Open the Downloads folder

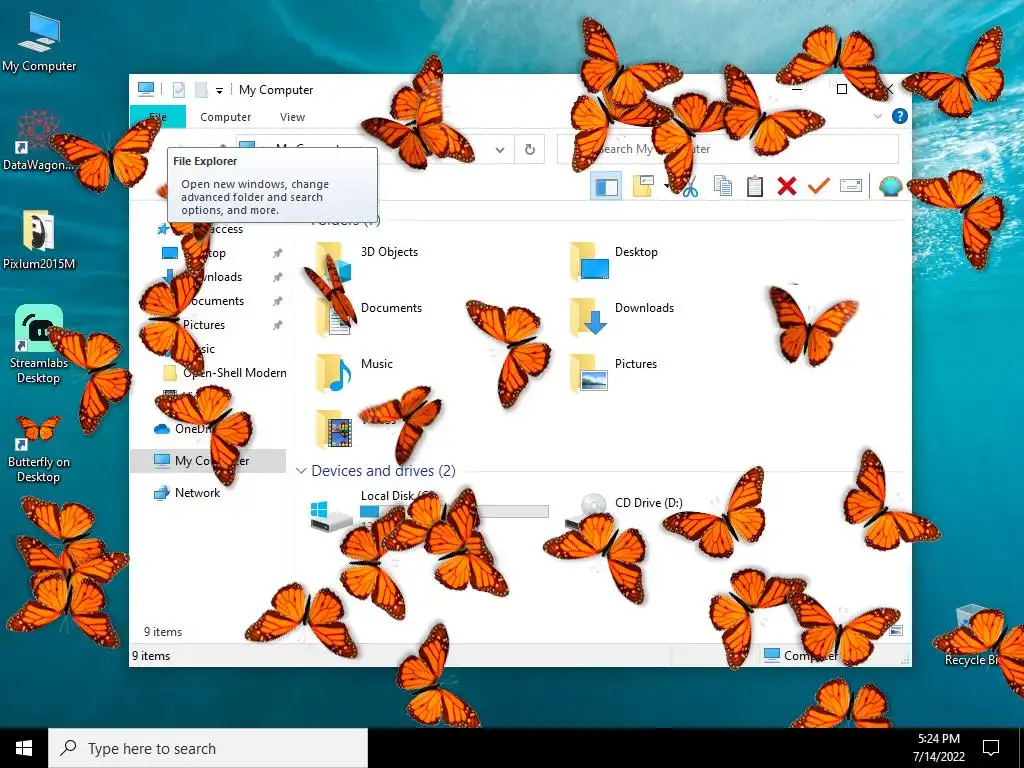(621, 317)
